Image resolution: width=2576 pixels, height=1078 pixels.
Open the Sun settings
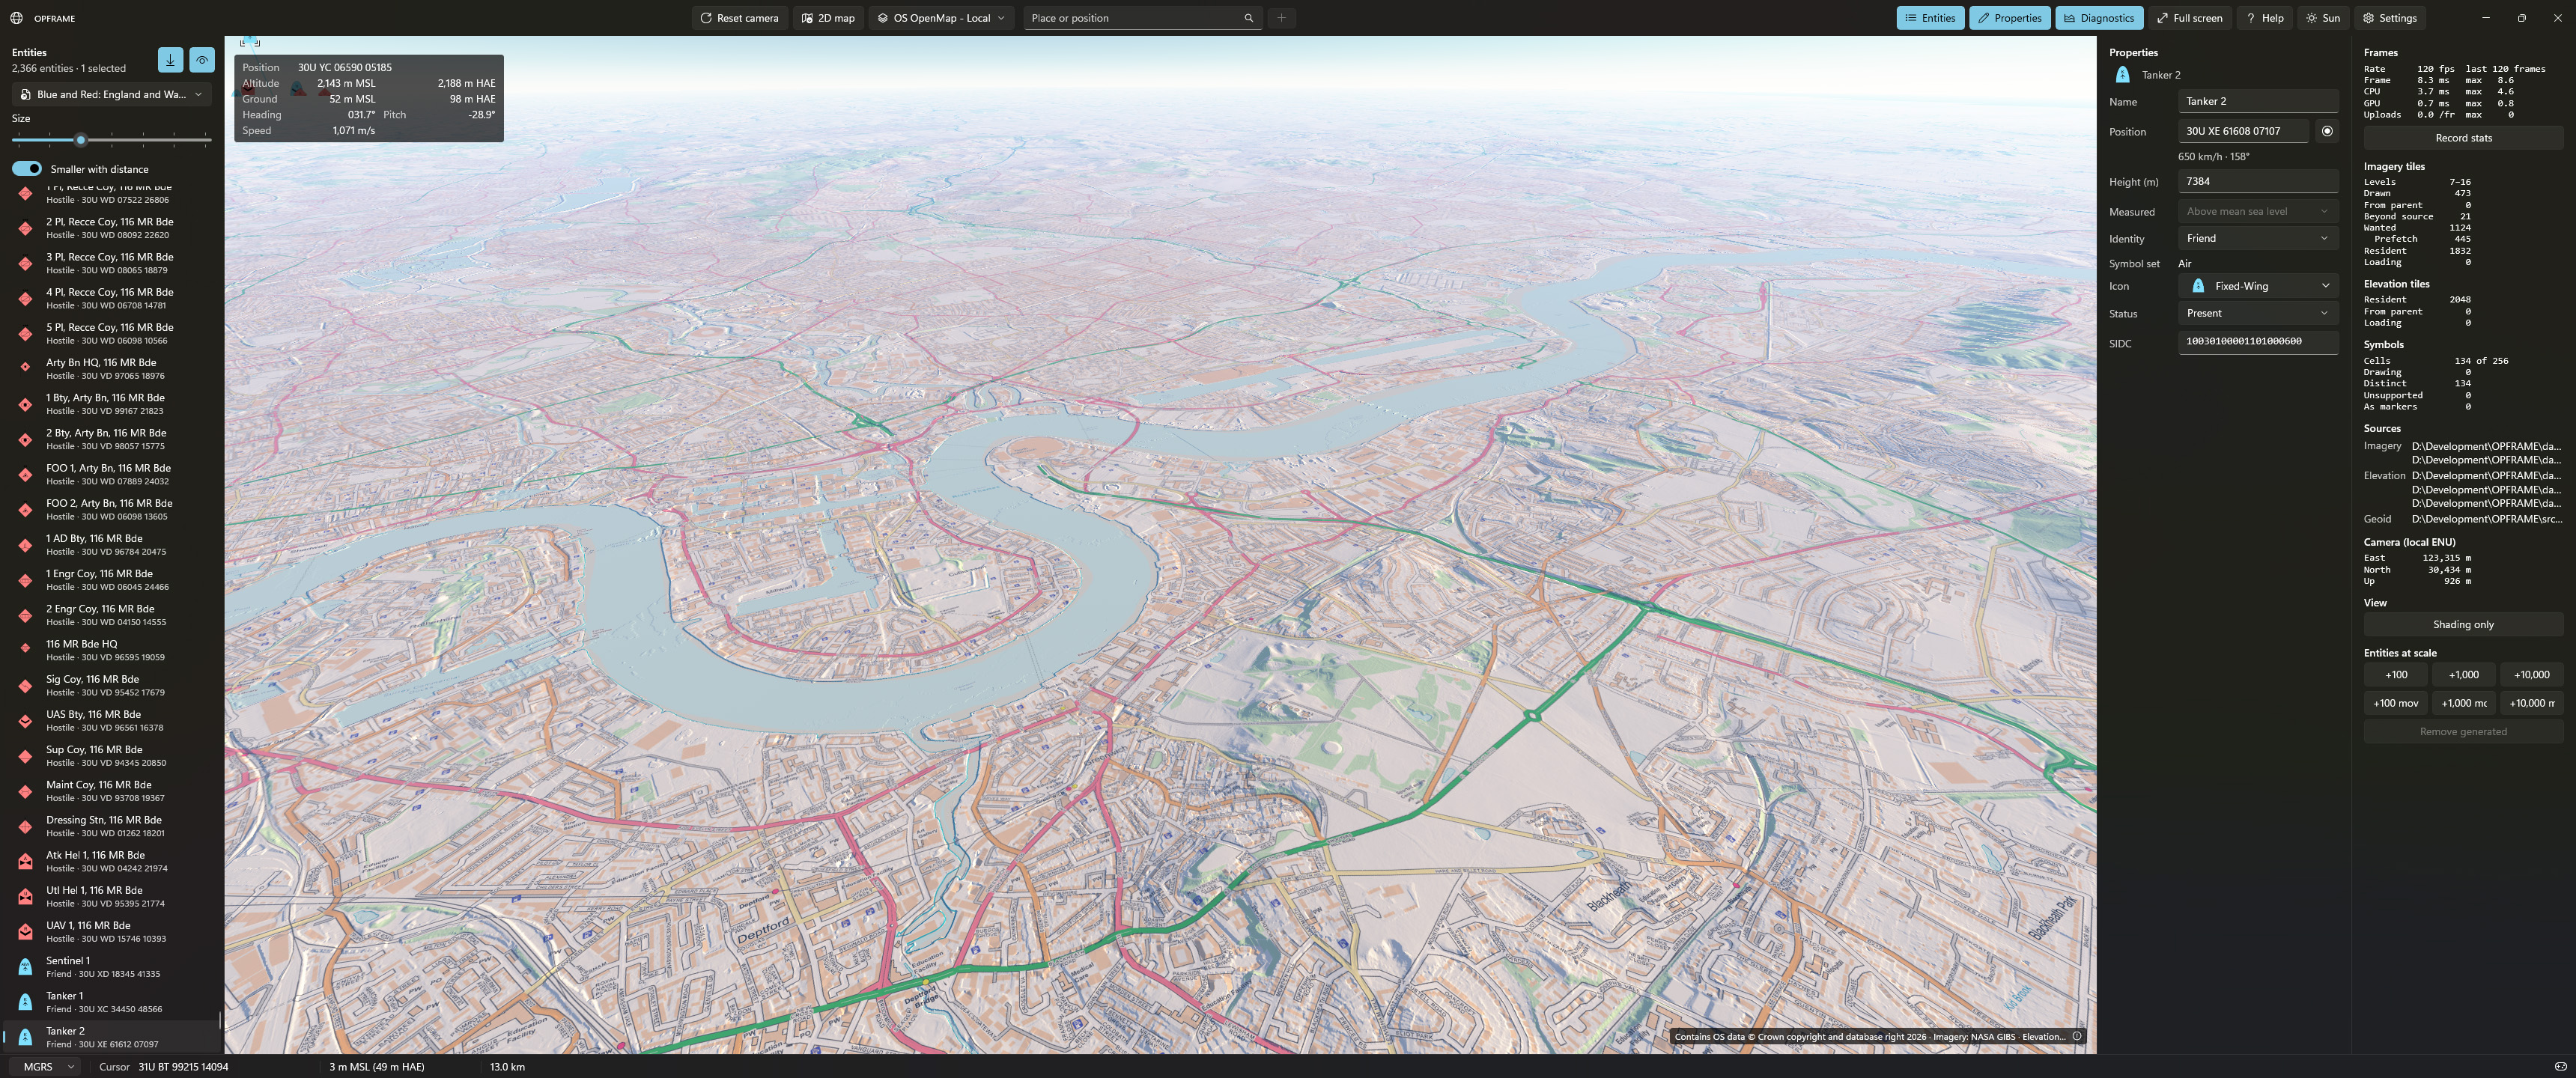coord(2323,18)
